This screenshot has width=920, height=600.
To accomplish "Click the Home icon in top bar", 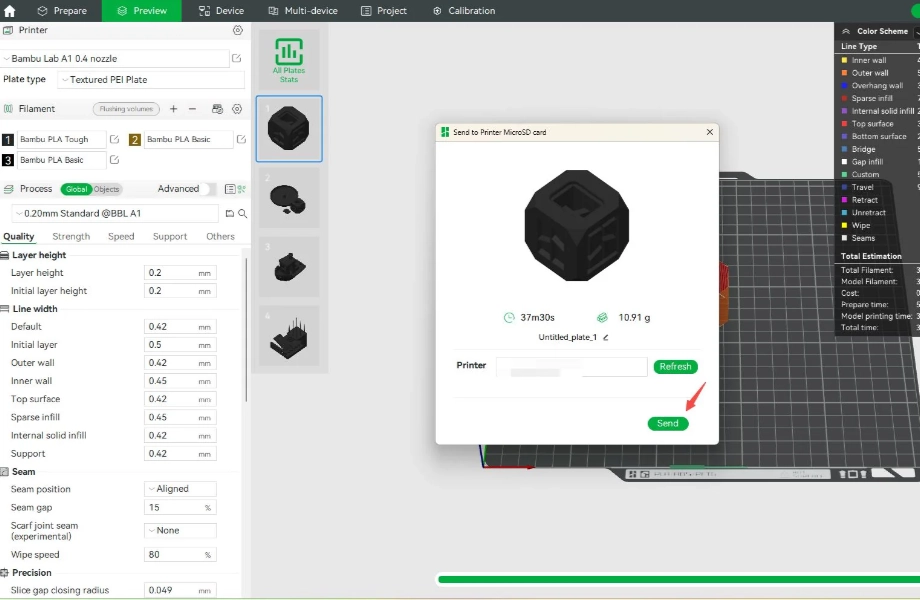I will 10,11.
